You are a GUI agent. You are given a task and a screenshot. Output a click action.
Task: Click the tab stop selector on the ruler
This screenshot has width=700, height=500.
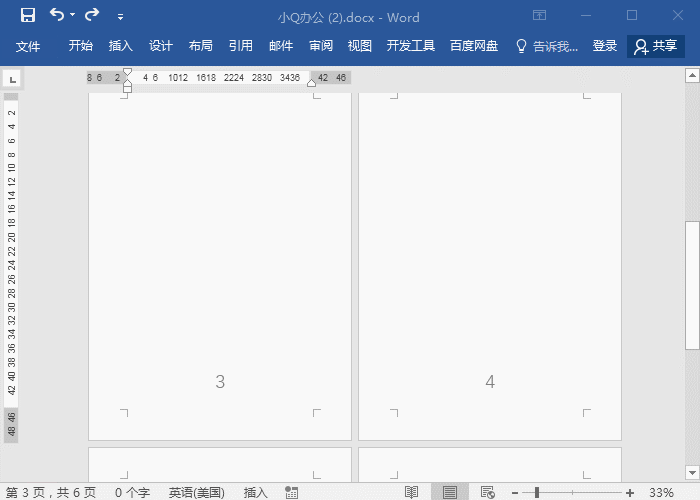point(12,80)
